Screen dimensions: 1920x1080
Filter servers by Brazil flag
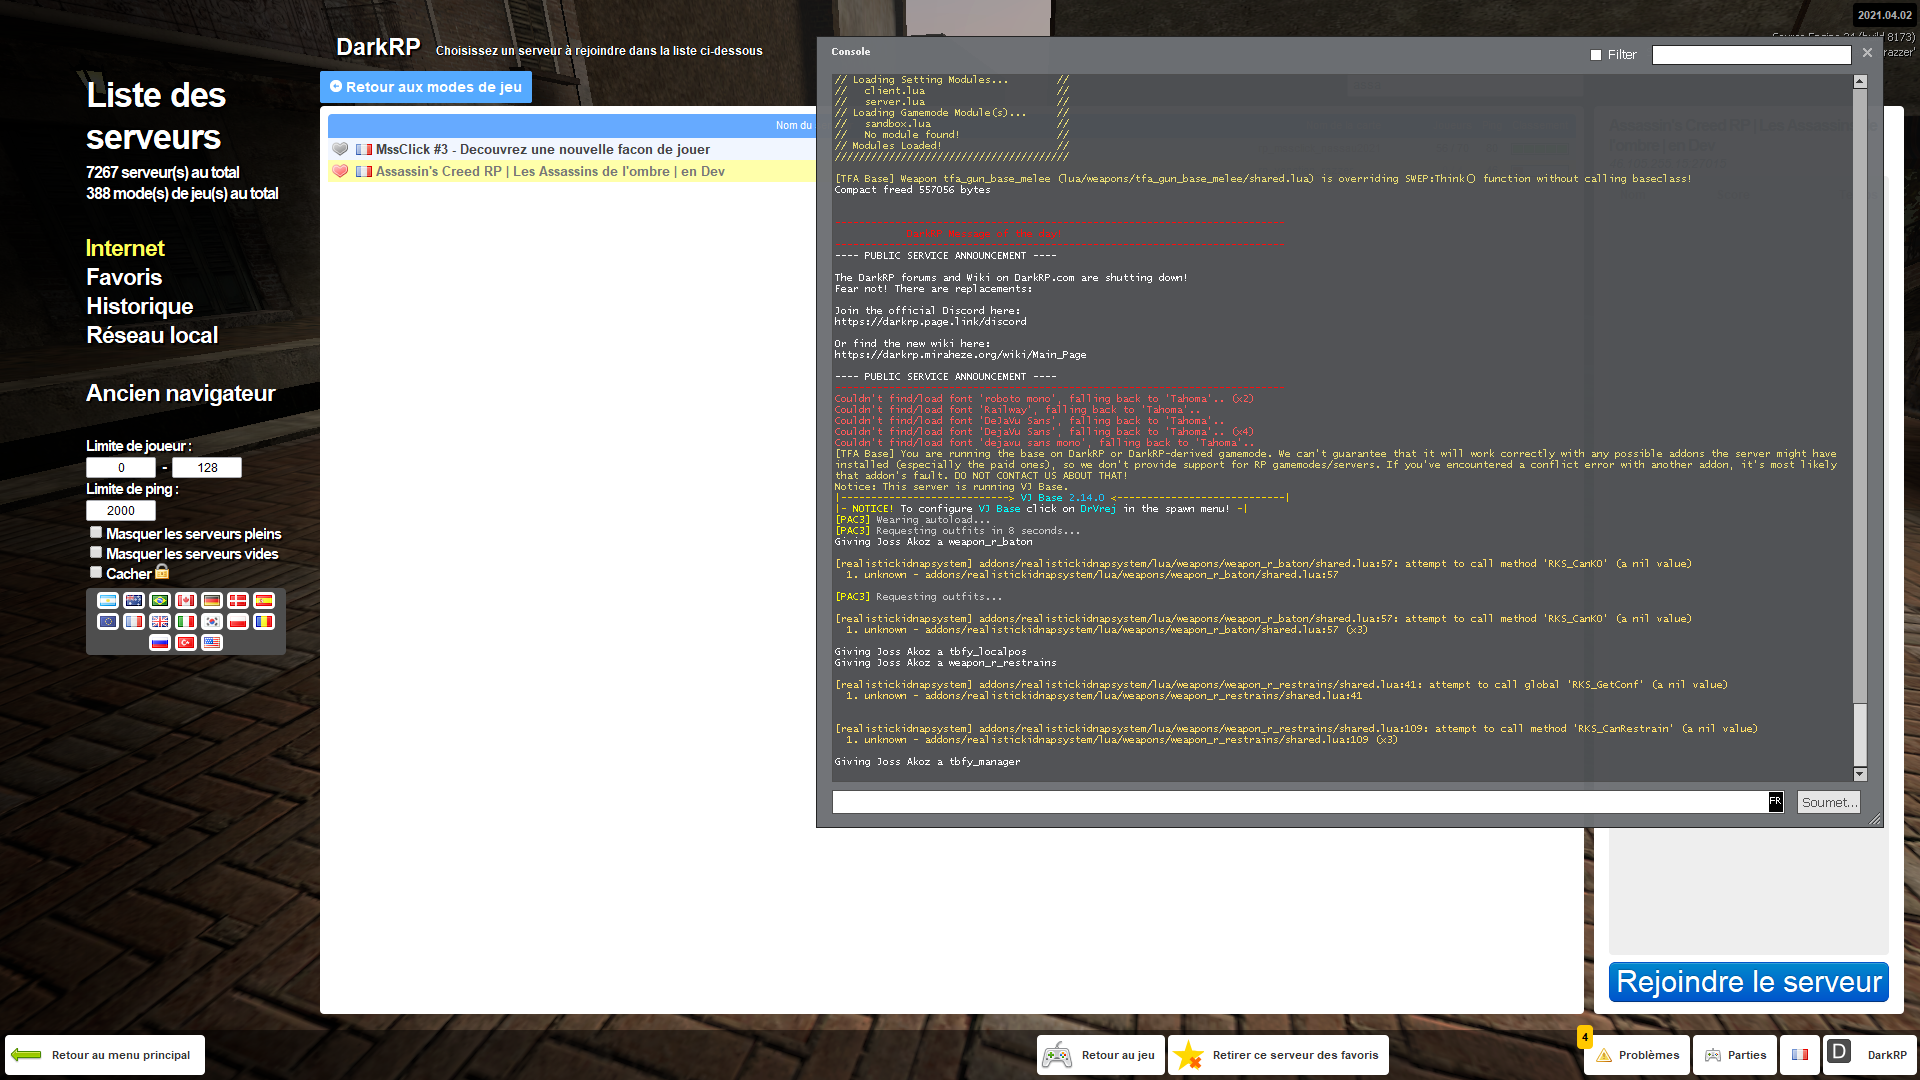(x=160, y=601)
